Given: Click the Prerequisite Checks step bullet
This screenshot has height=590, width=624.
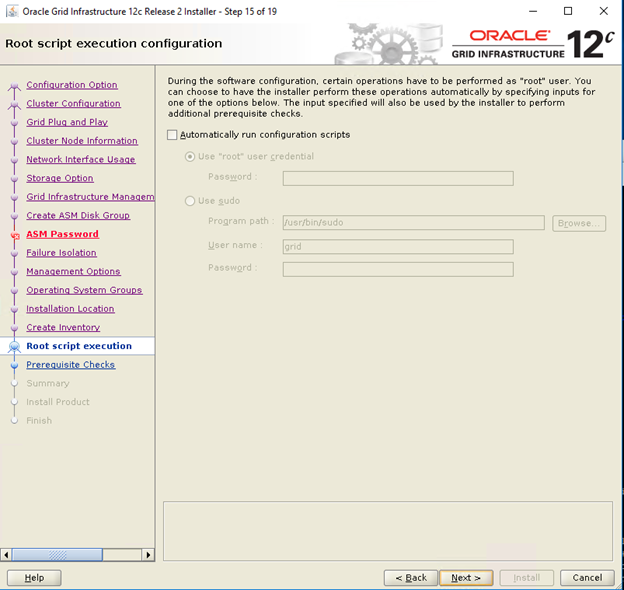Looking at the screenshot, I should click(x=14, y=365).
